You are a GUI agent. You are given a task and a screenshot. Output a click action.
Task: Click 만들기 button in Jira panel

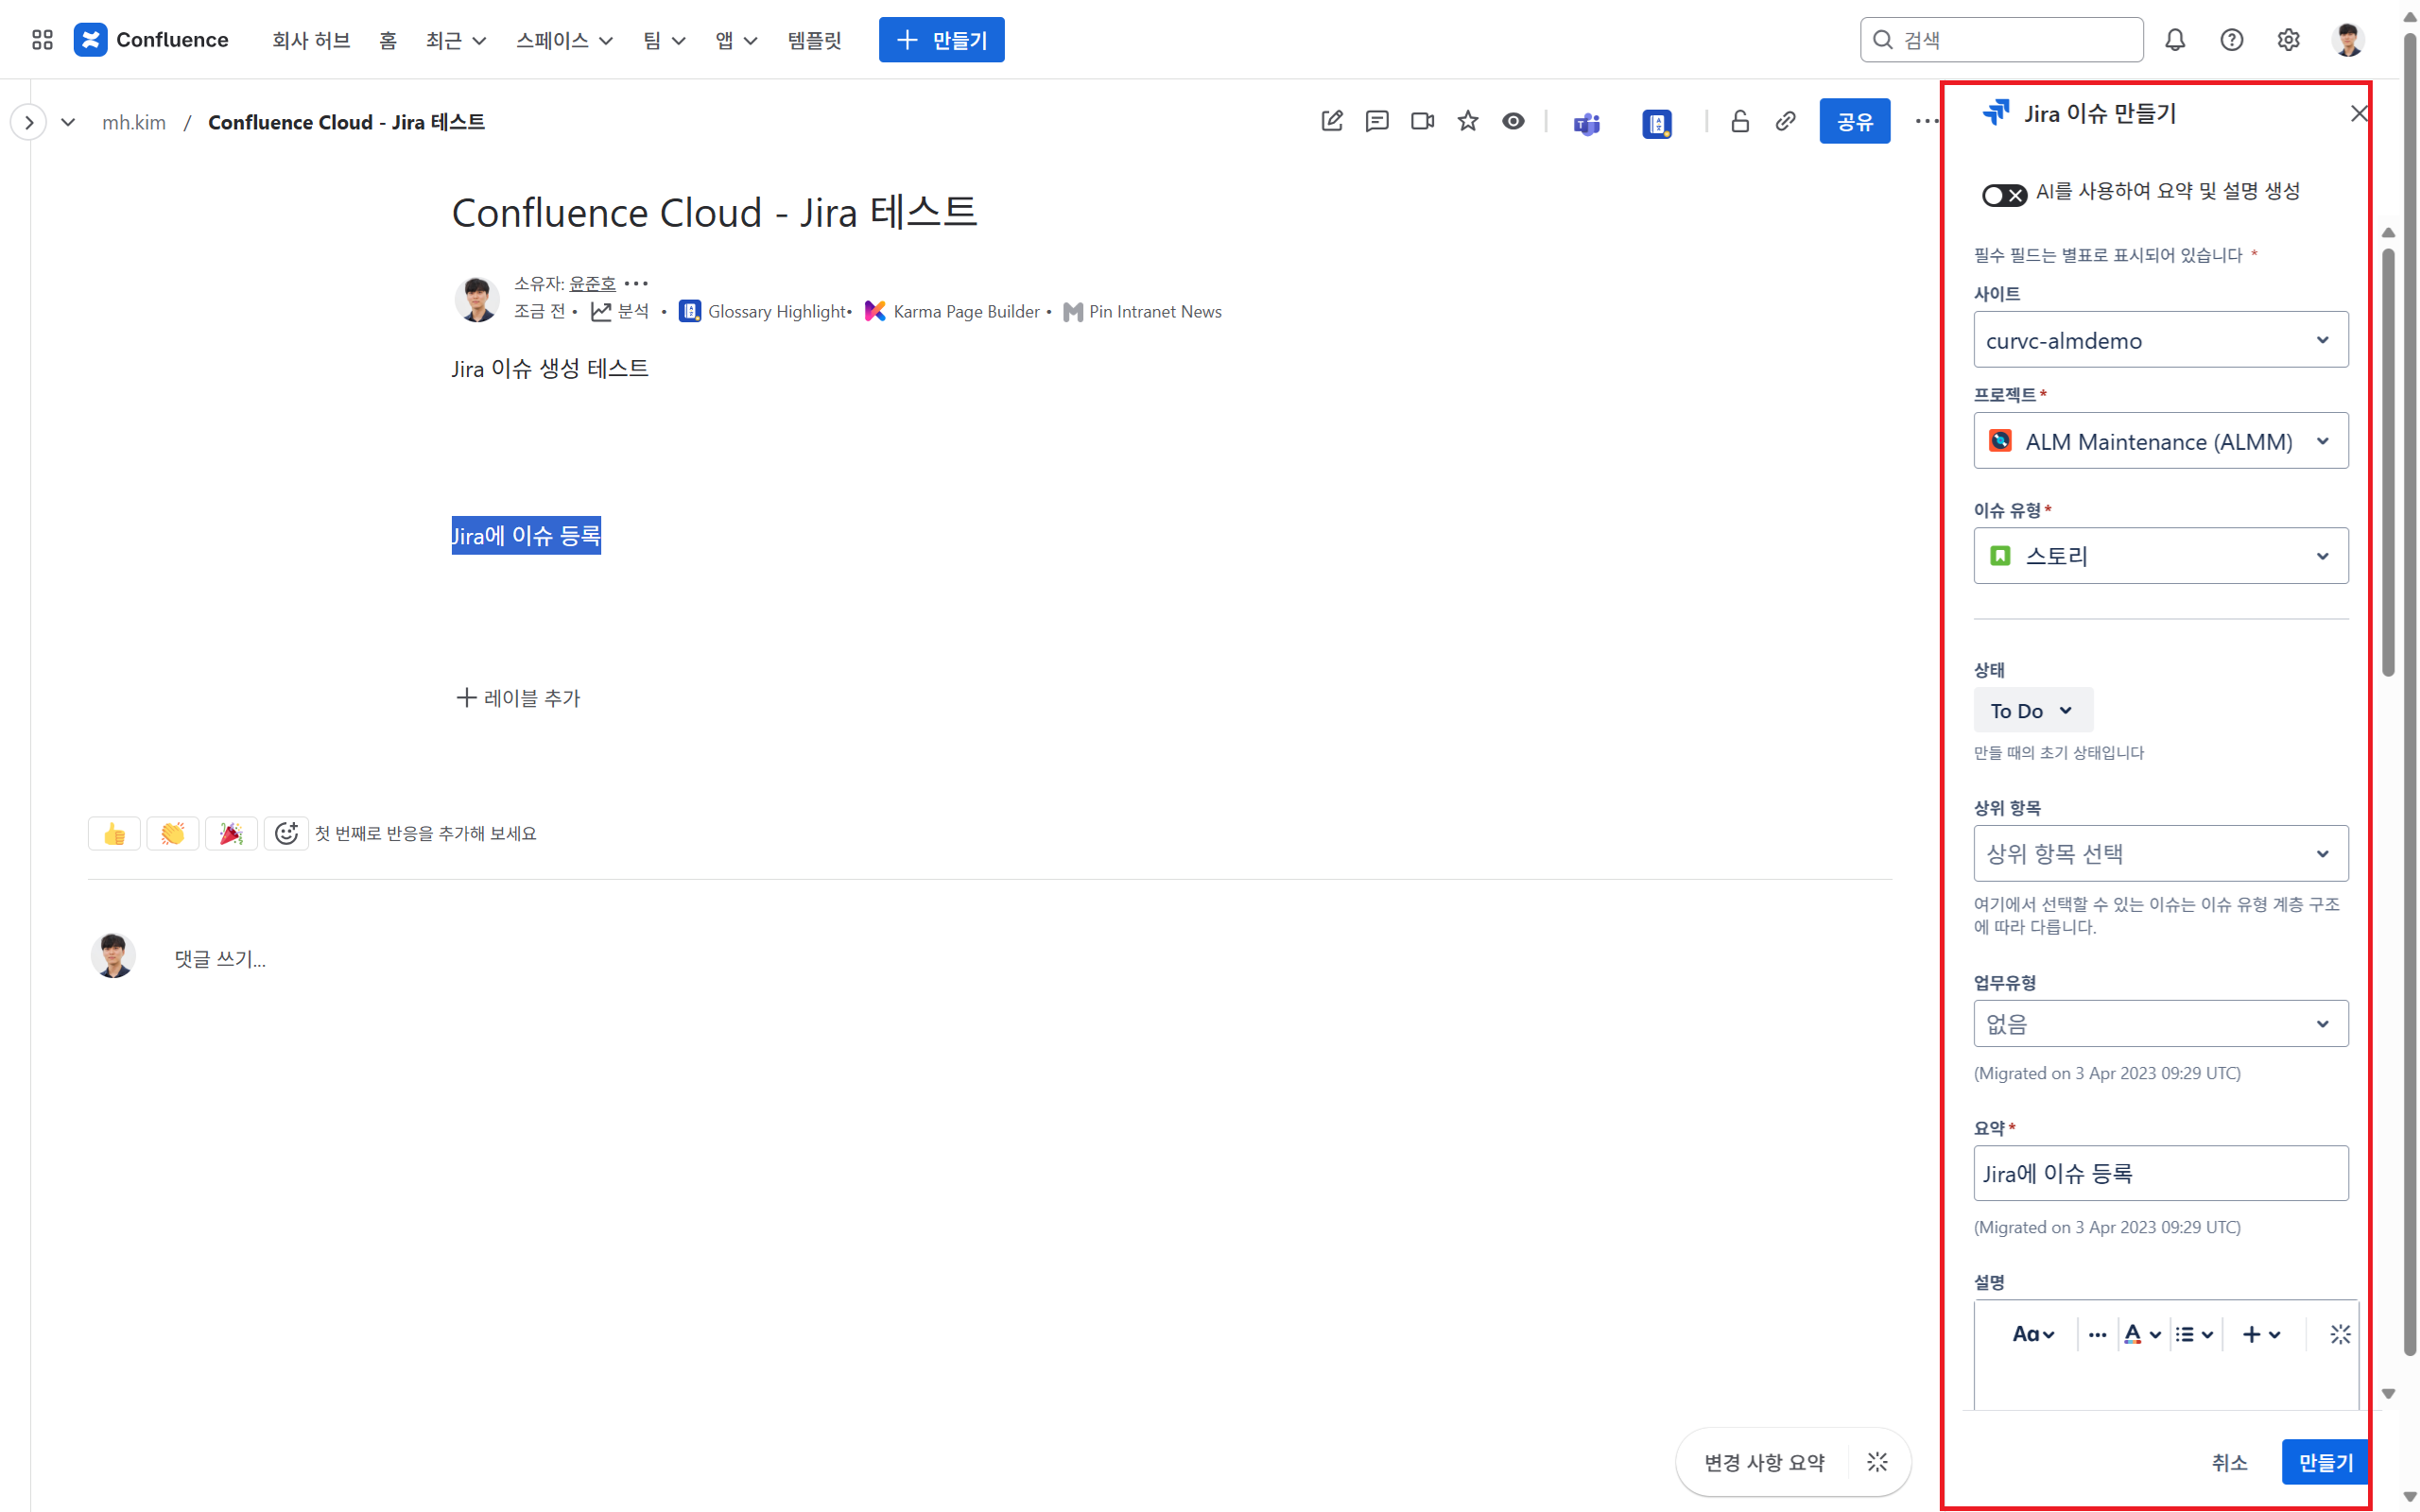coord(2325,1462)
